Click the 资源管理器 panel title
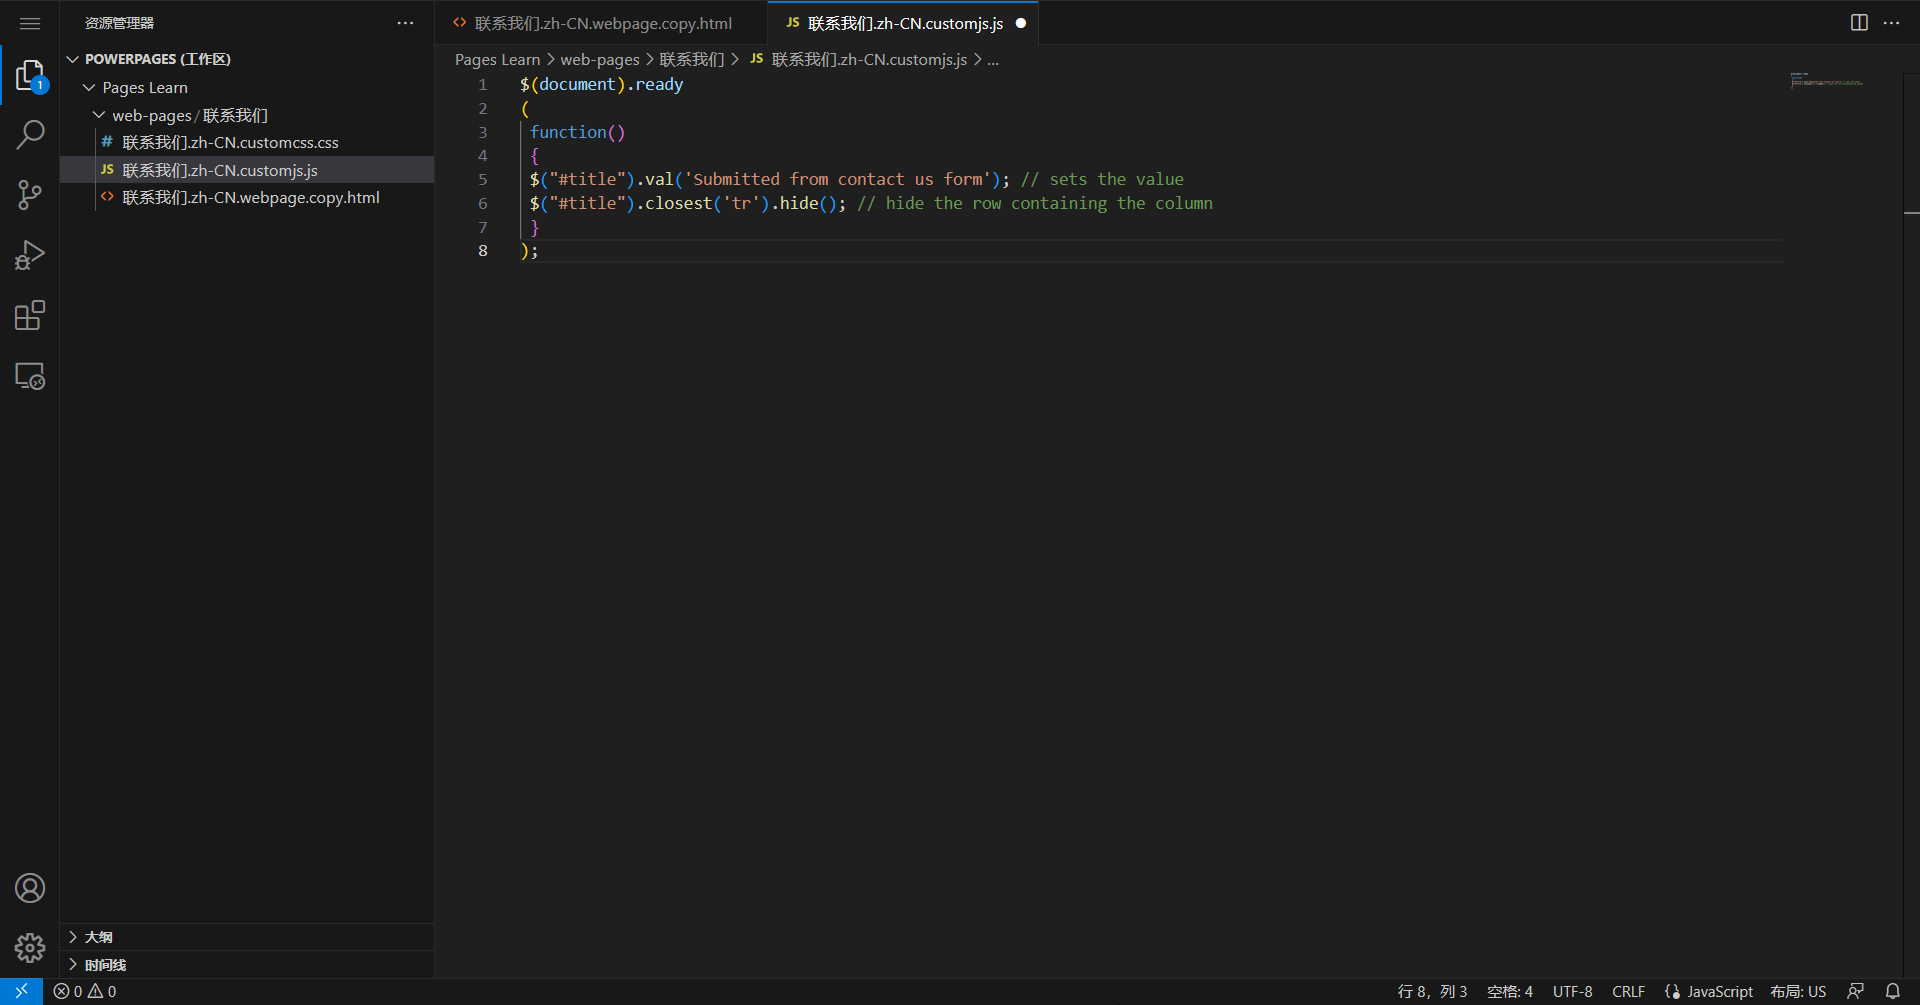The width and height of the screenshot is (1920, 1005). tap(119, 23)
